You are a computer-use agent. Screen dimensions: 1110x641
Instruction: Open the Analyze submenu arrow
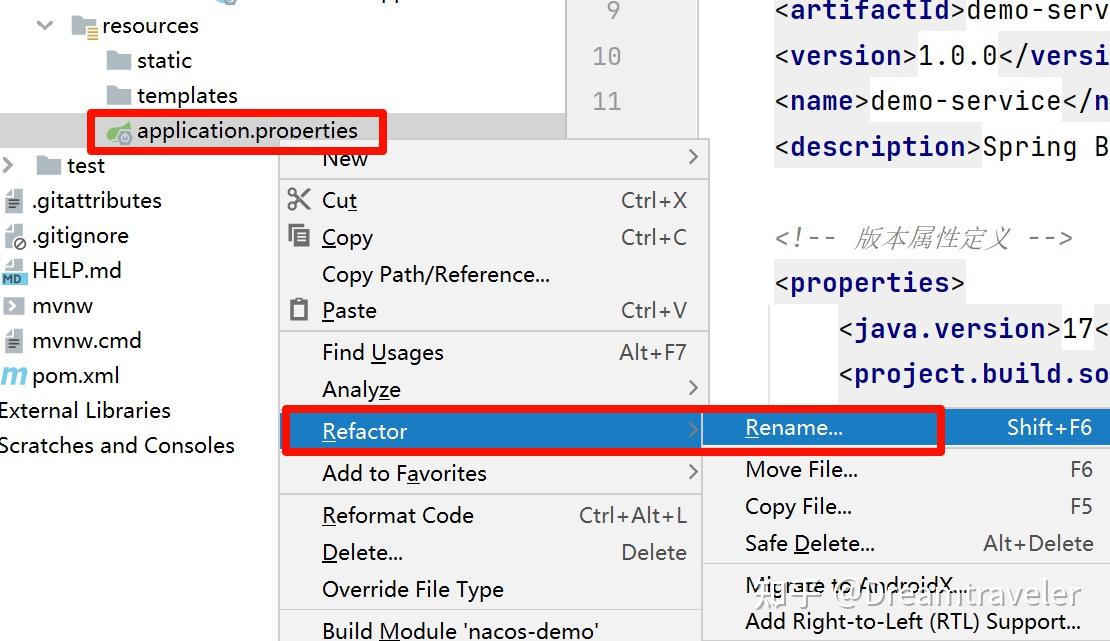point(693,388)
